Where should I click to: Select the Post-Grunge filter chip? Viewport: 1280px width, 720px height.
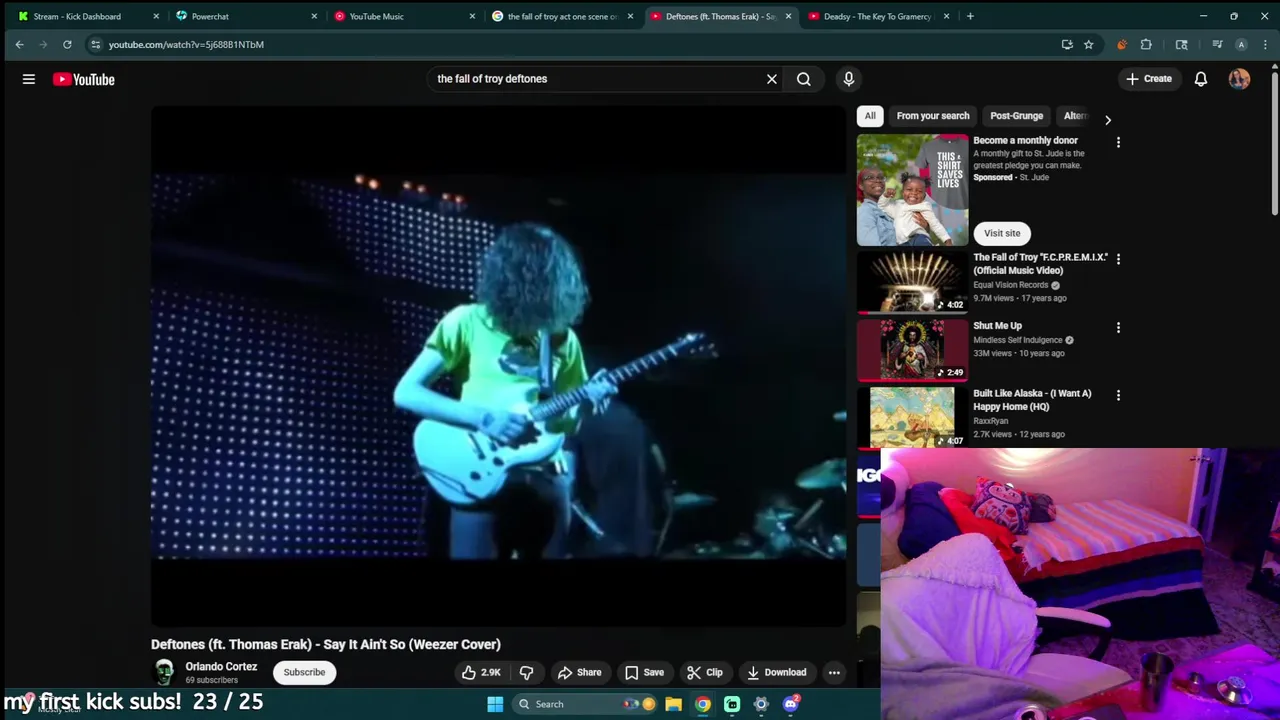[1016, 116]
